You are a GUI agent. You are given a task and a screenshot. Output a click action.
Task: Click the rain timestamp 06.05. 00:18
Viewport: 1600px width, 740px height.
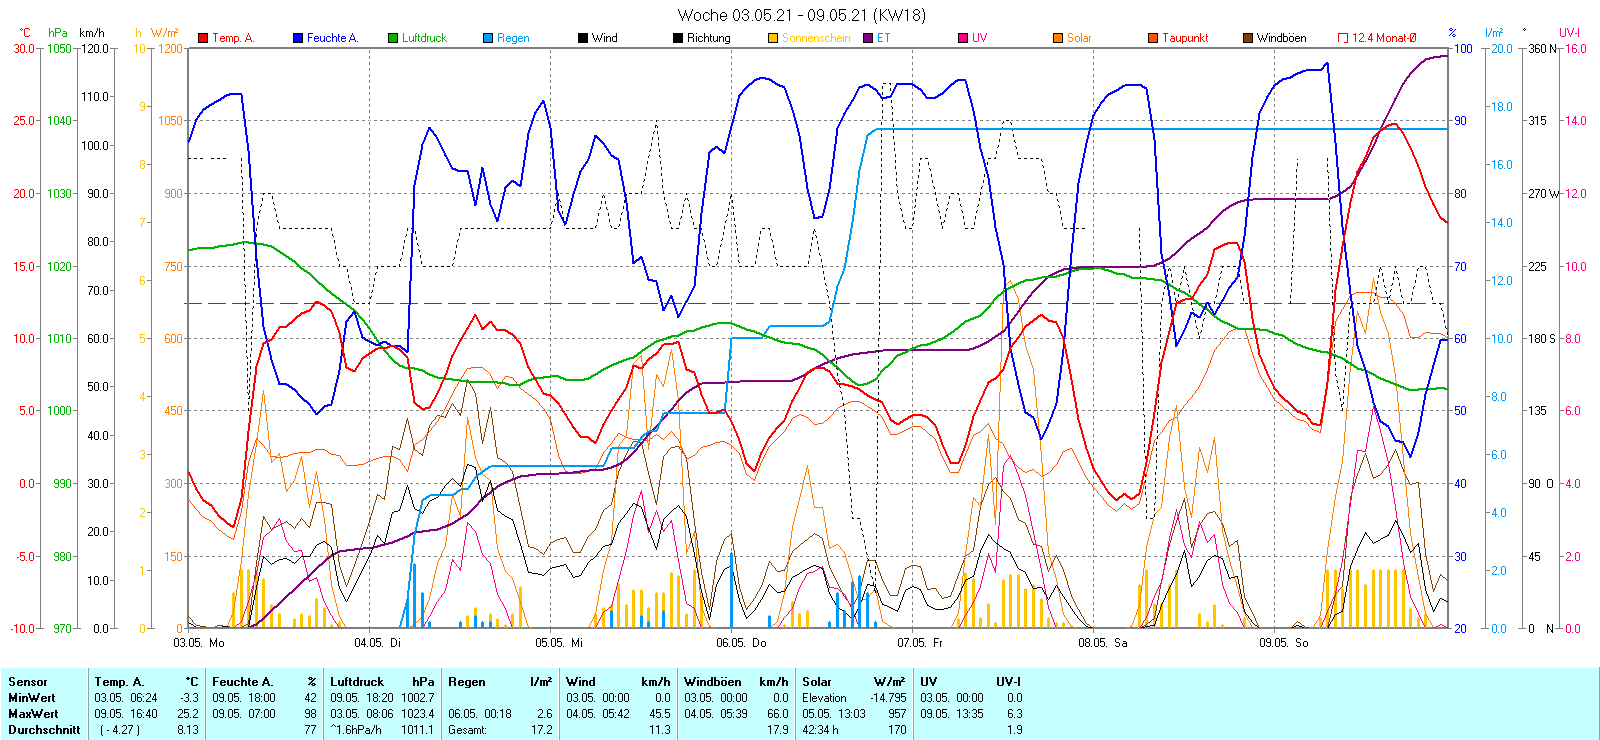tap(480, 714)
